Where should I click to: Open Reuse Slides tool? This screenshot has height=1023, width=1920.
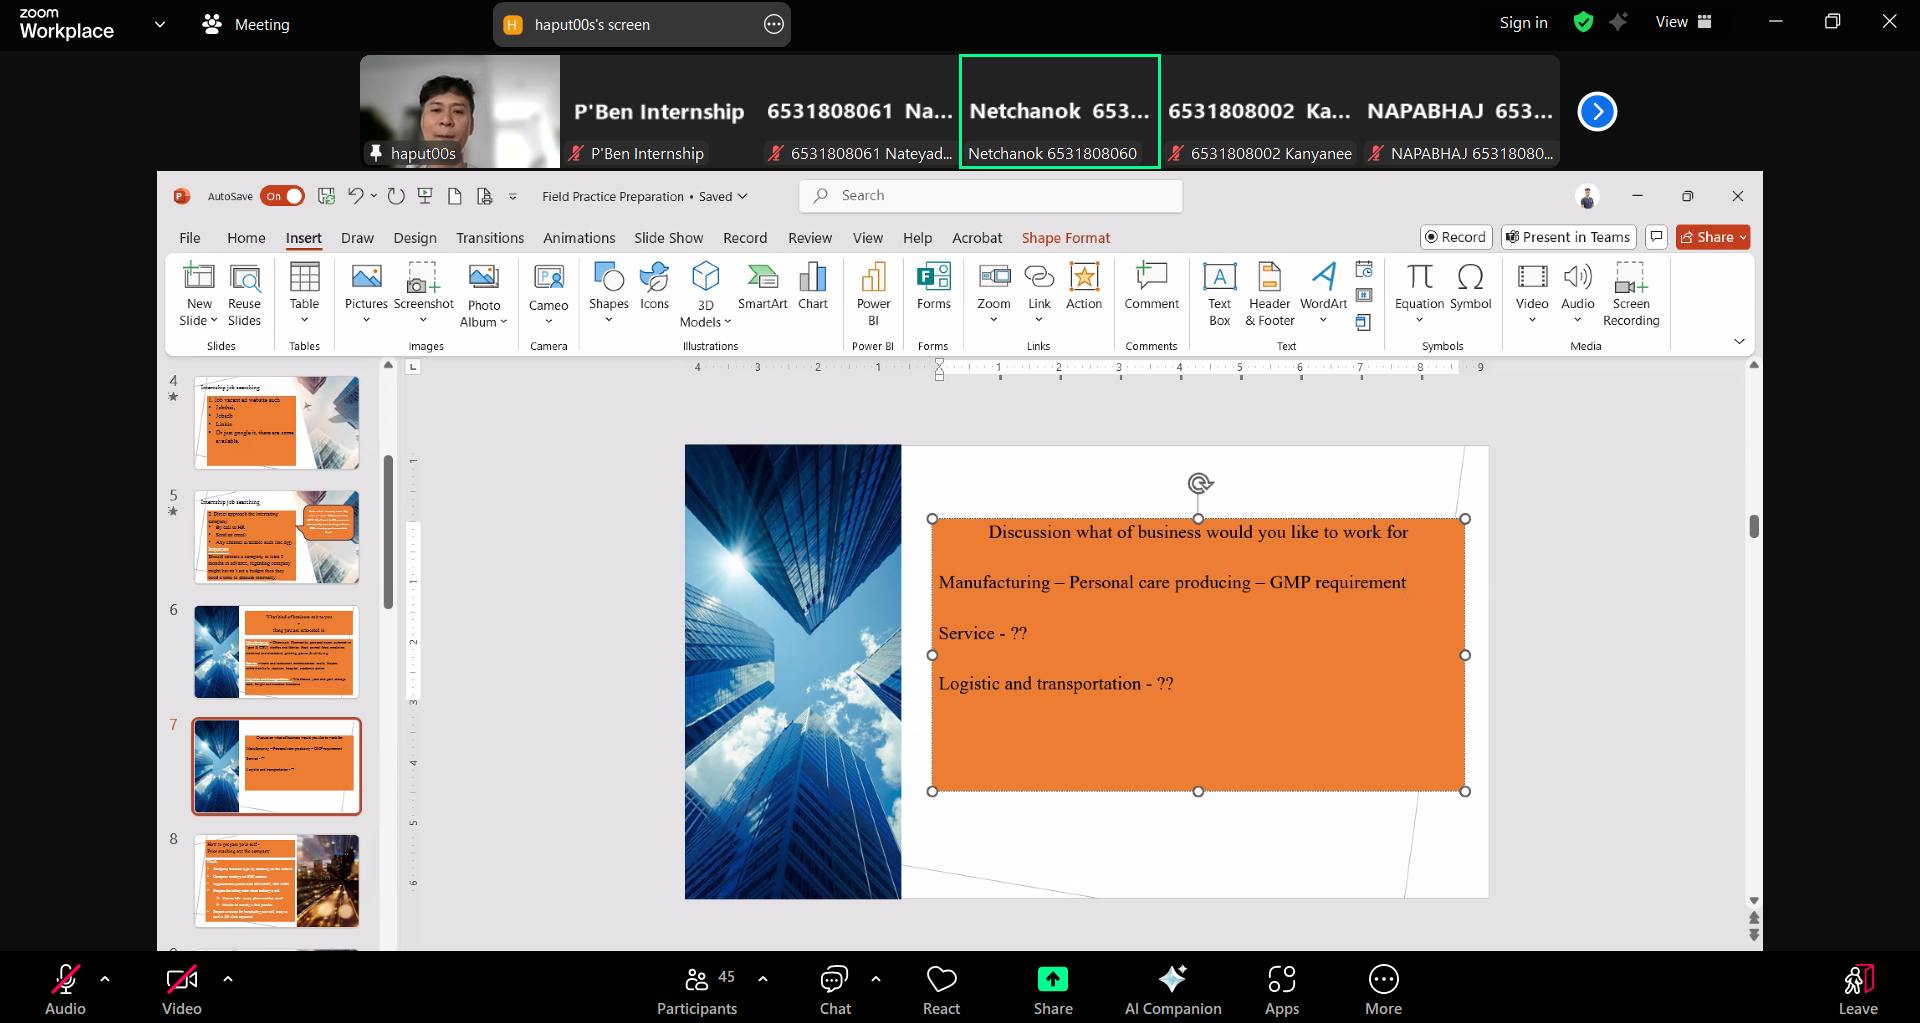(244, 294)
